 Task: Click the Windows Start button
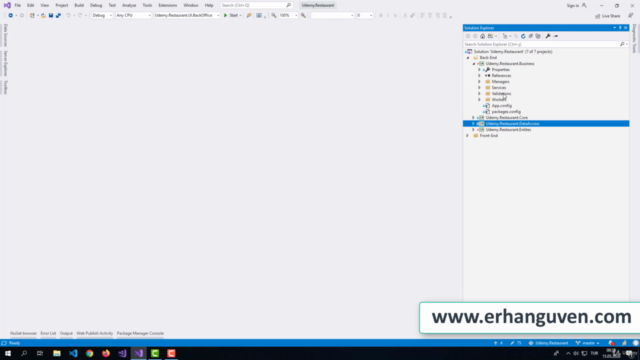click(8, 353)
